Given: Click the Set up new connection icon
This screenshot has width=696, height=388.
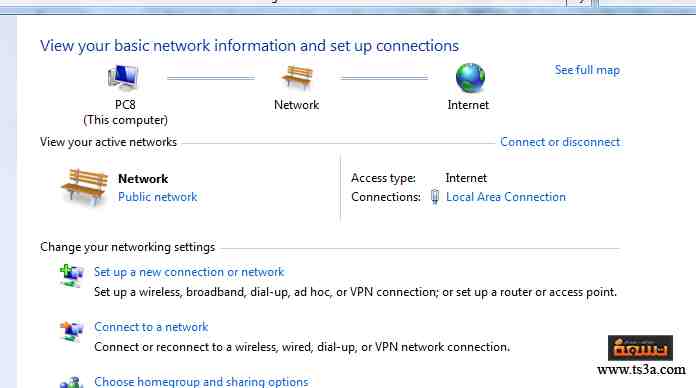Looking at the screenshot, I should point(71,275).
